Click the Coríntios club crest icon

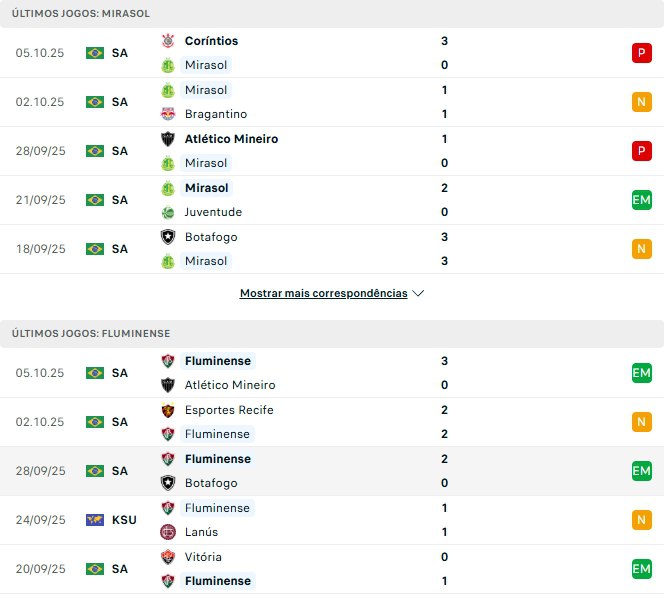[167, 41]
